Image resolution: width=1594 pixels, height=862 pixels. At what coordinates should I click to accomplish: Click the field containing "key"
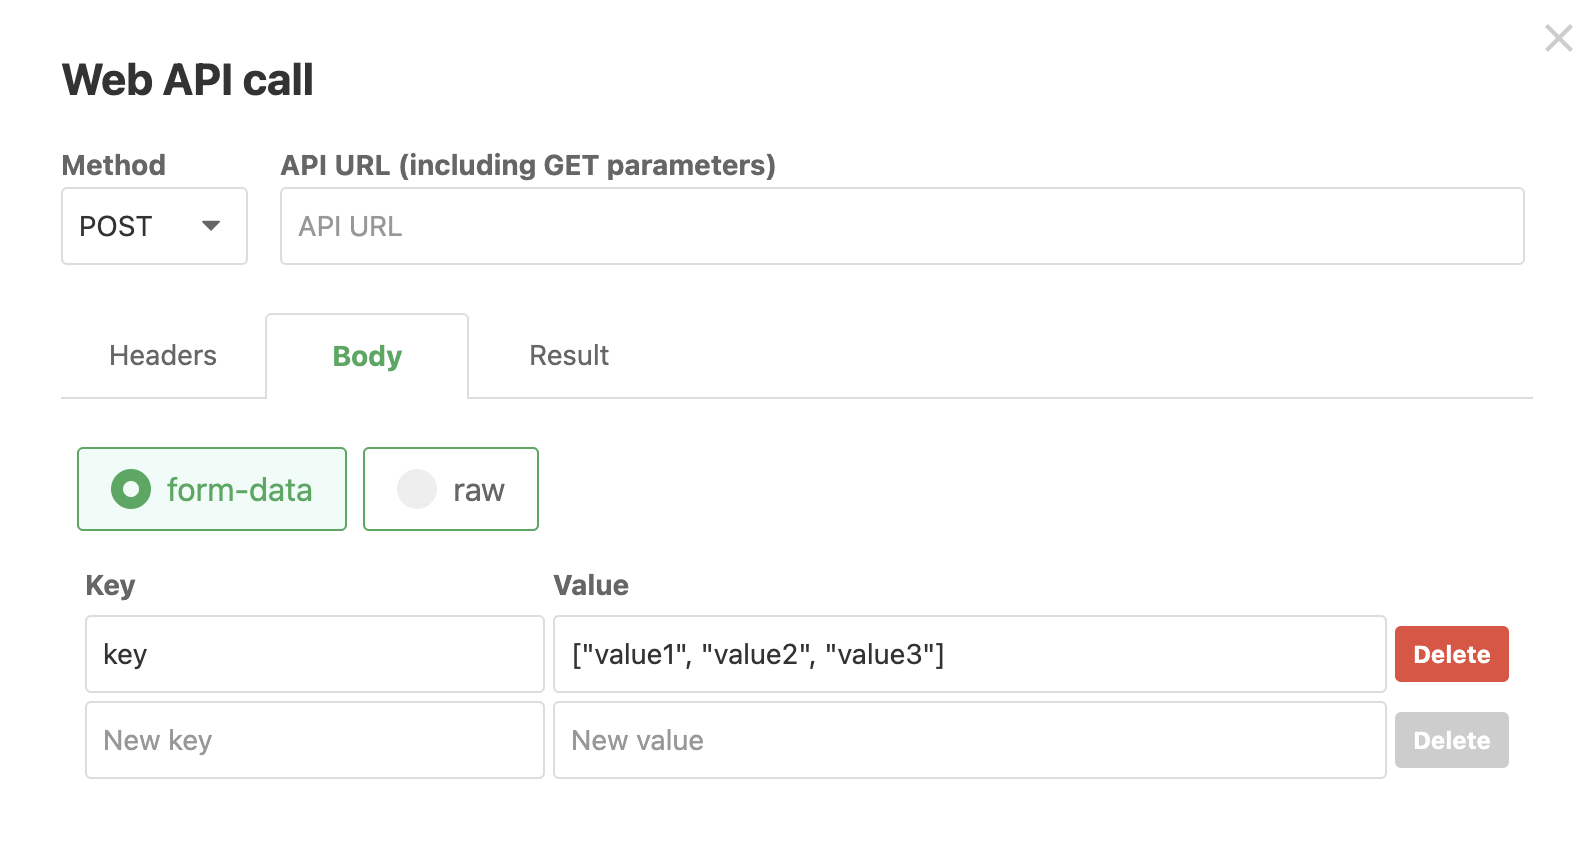click(315, 654)
